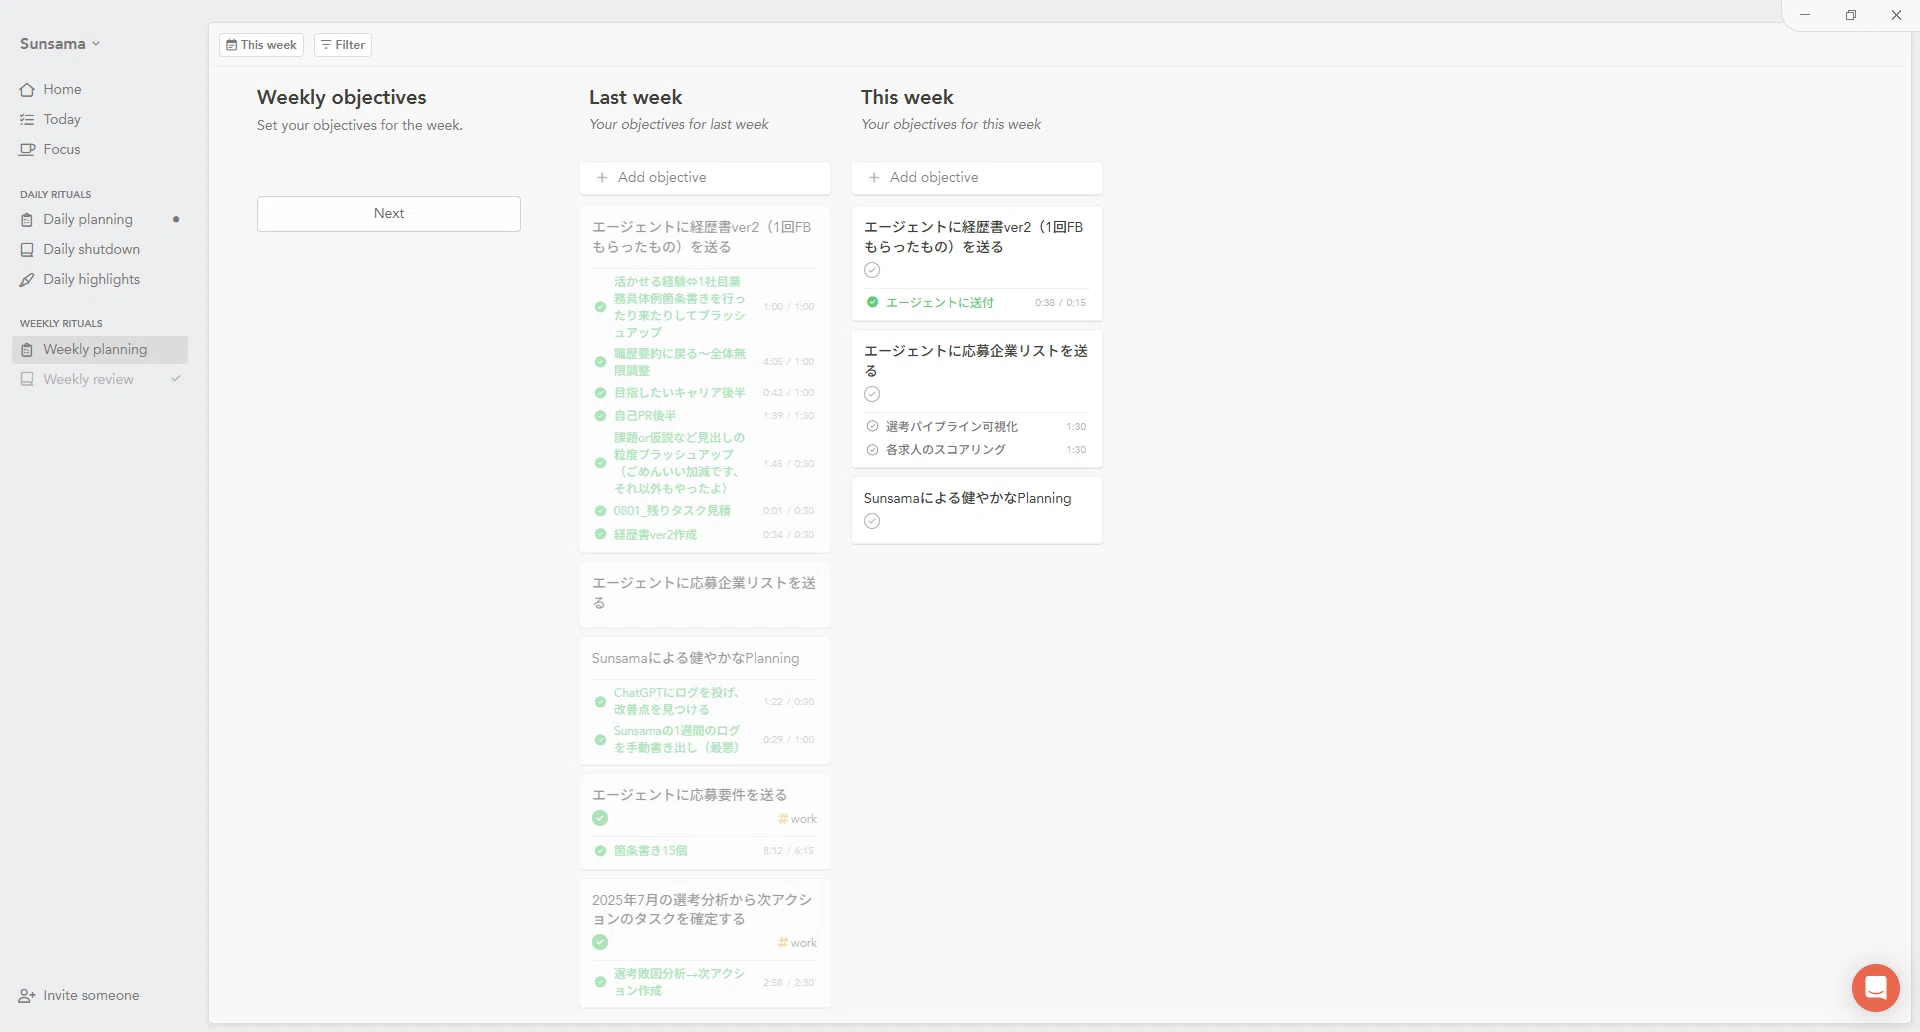Open the Filter options
The image size is (1920, 1032).
click(343, 45)
